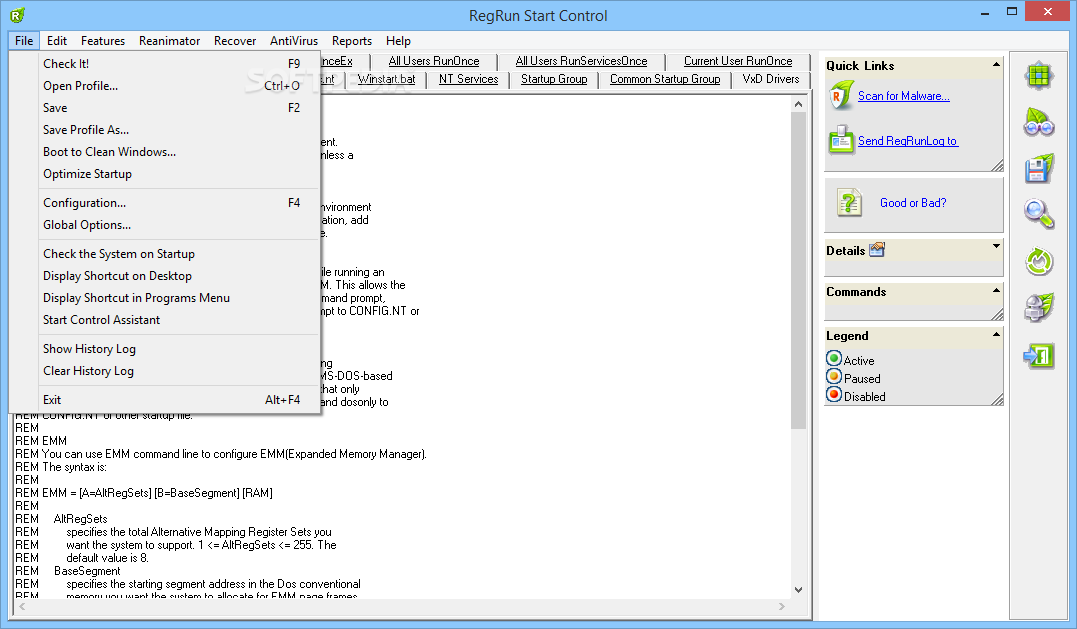Image resolution: width=1077 pixels, height=629 pixels.
Task: Click the vertical scrollbar thumb
Action: click(798, 270)
